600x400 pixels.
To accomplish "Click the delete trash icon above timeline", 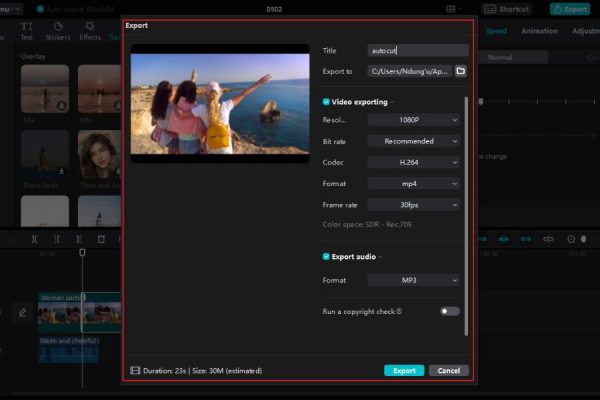I will coord(101,239).
